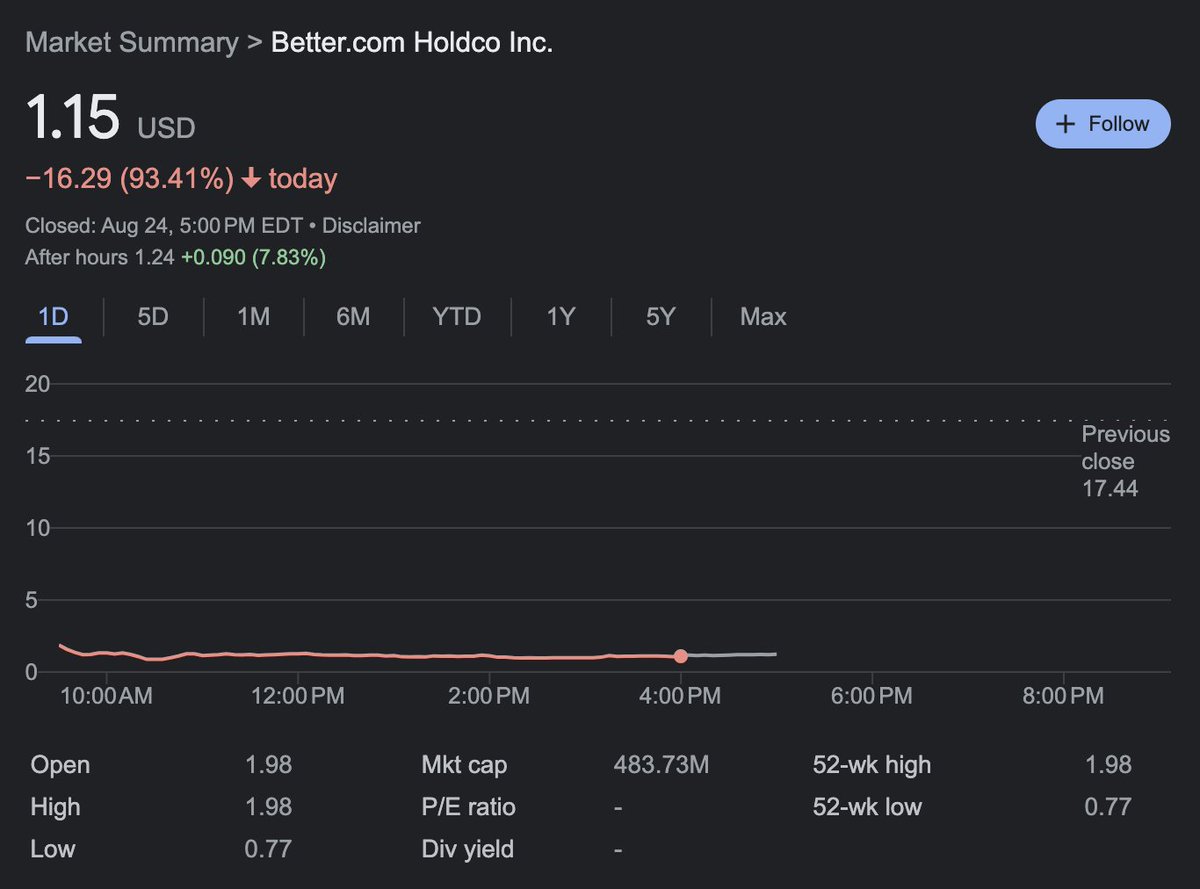The width and height of the screenshot is (1200, 889).
Task: Open the Market Summary breadcrumb link
Action: (x=131, y=43)
